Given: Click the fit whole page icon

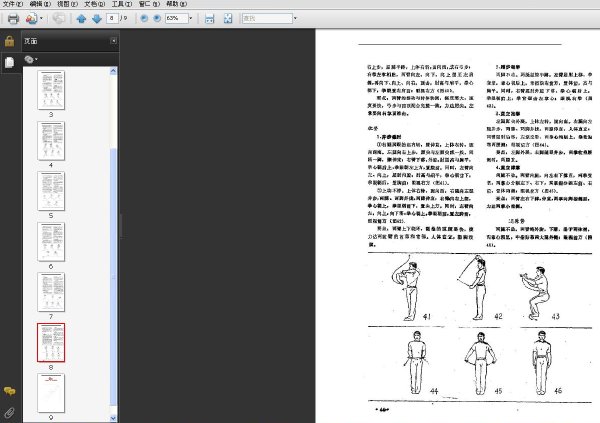Looking at the screenshot, I should [x=228, y=18].
